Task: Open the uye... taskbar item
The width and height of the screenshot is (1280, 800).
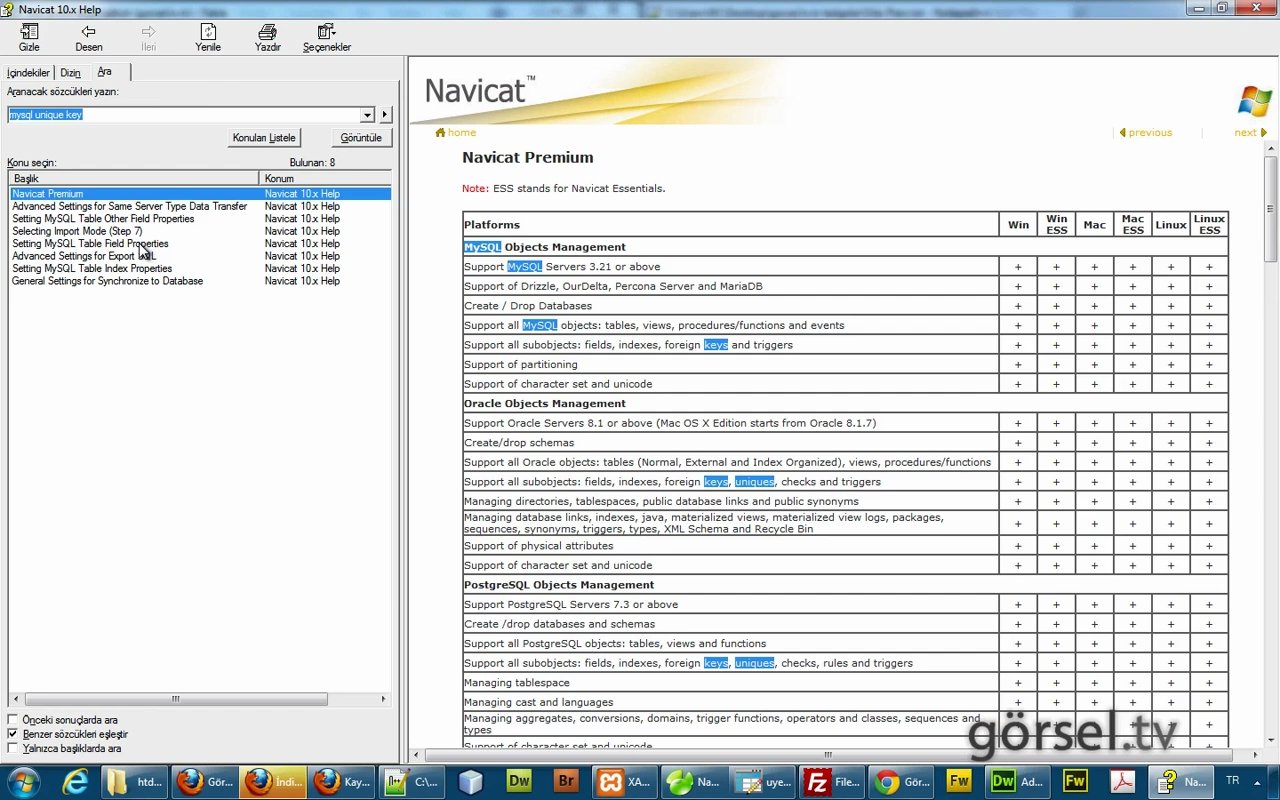Action: point(763,781)
